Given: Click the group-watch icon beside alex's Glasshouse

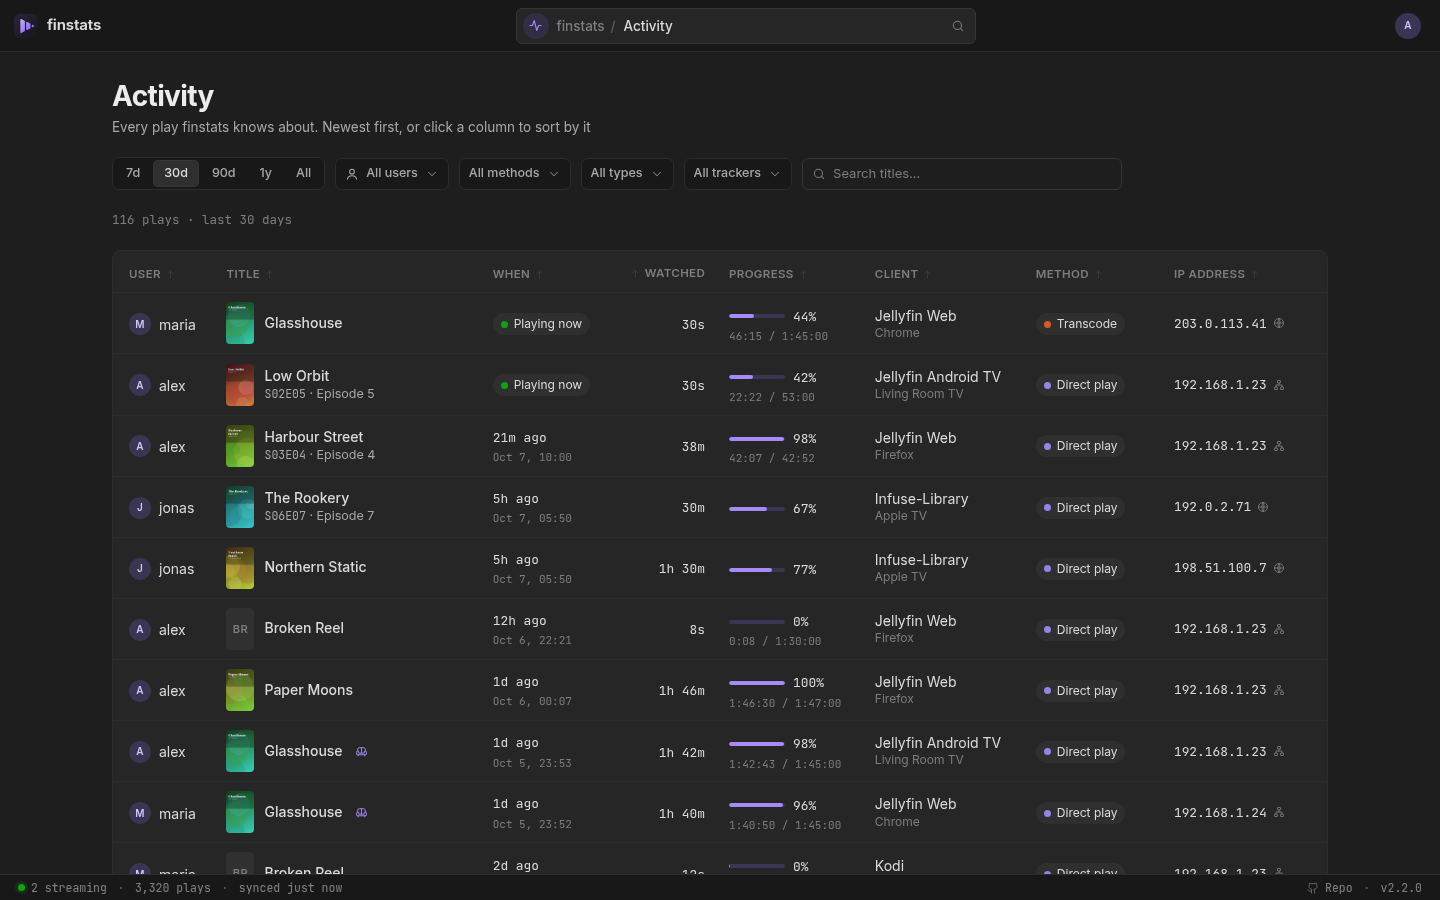Looking at the screenshot, I should (x=362, y=752).
